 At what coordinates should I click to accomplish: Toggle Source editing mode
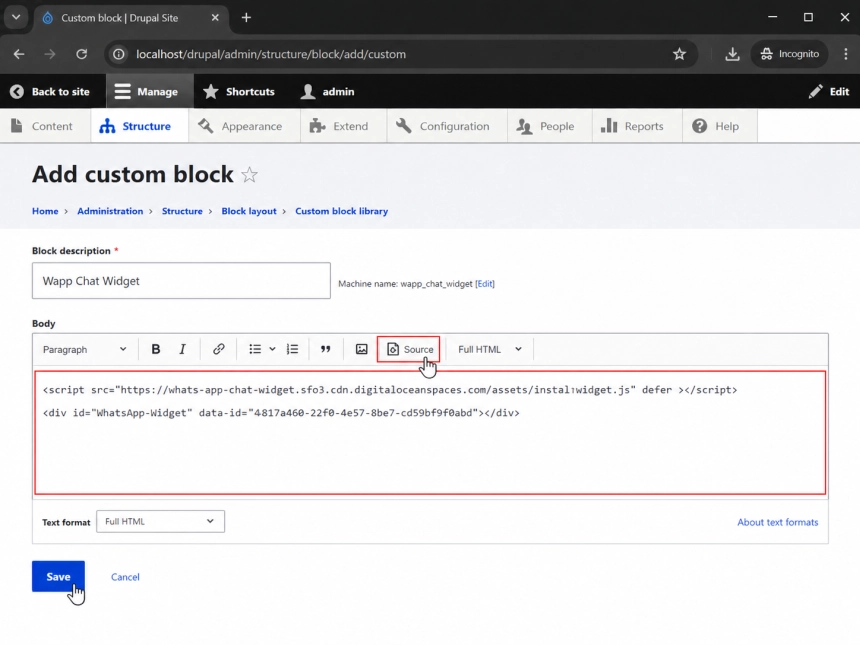(409, 349)
